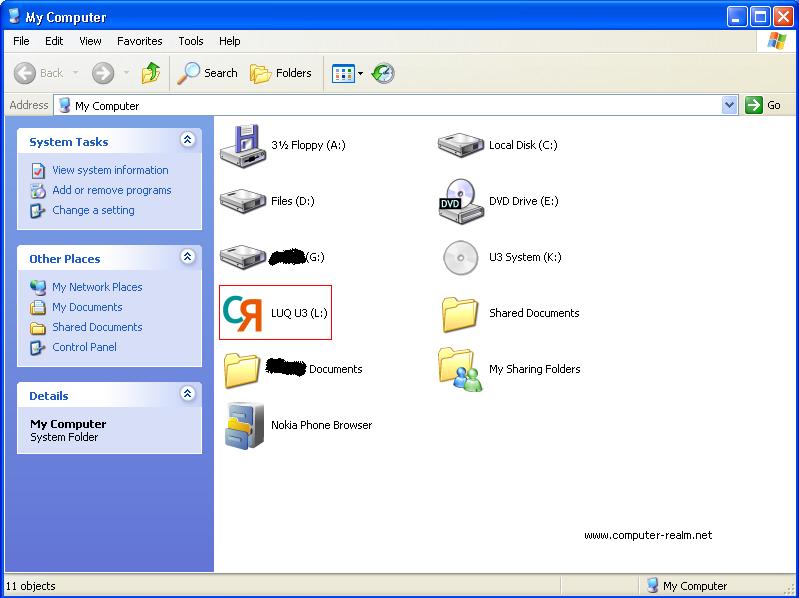Click the Add or remove programs link

tap(111, 190)
